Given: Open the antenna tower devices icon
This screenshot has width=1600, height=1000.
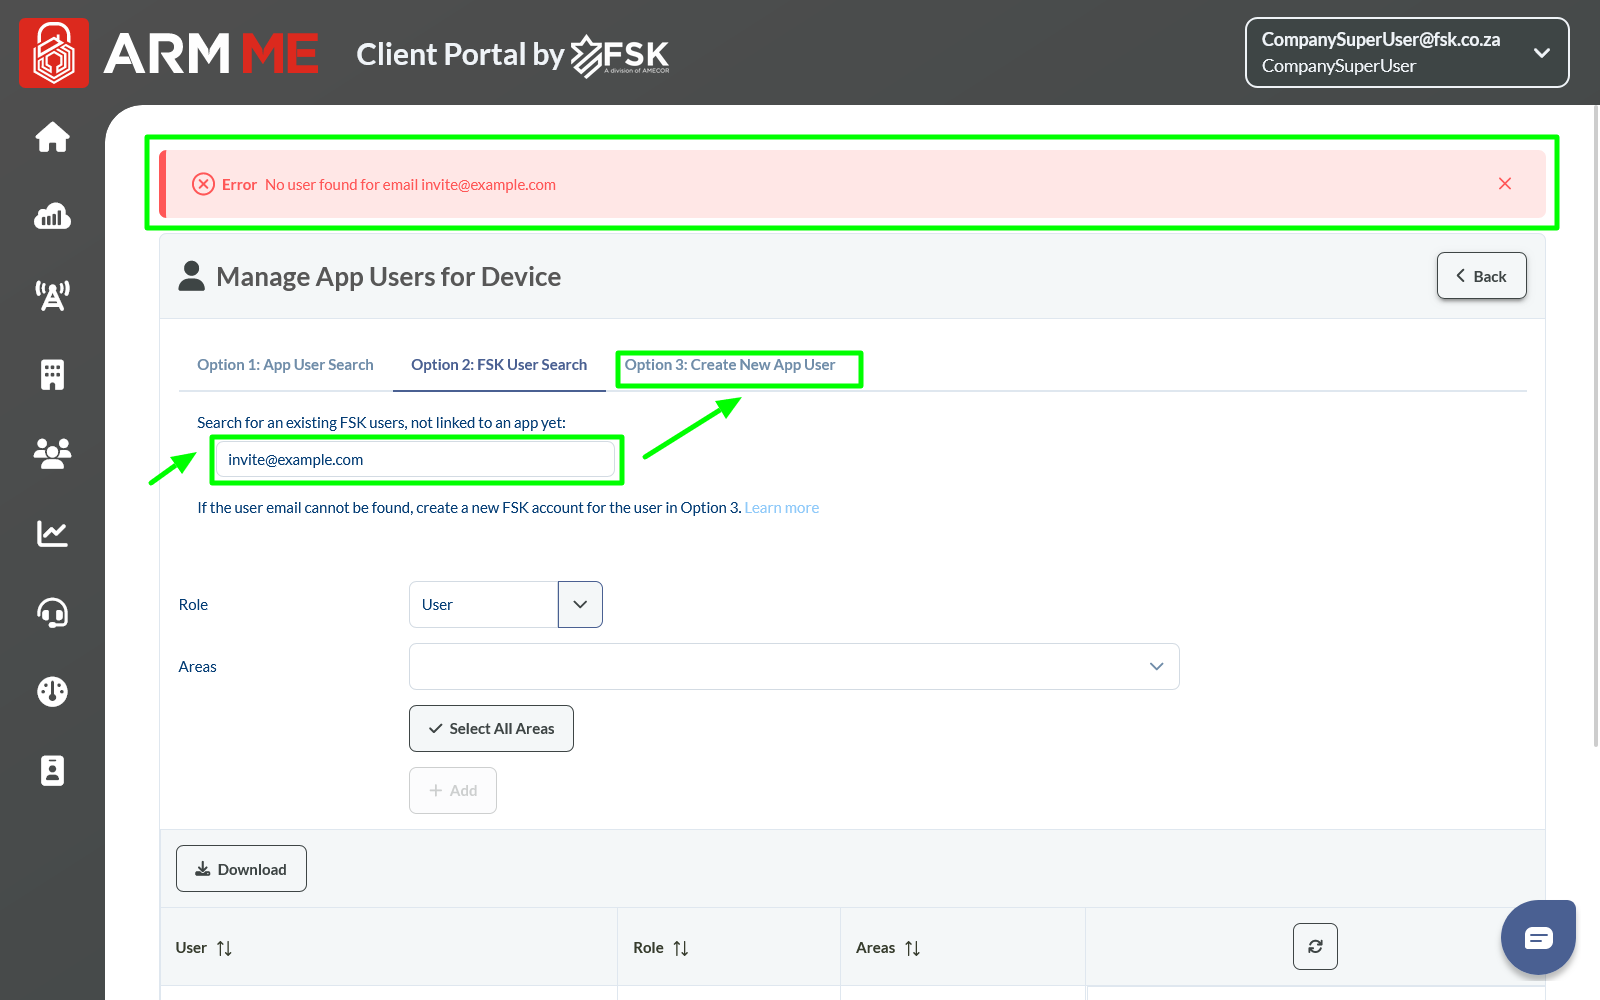Looking at the screenshot, I should (52, 295).
